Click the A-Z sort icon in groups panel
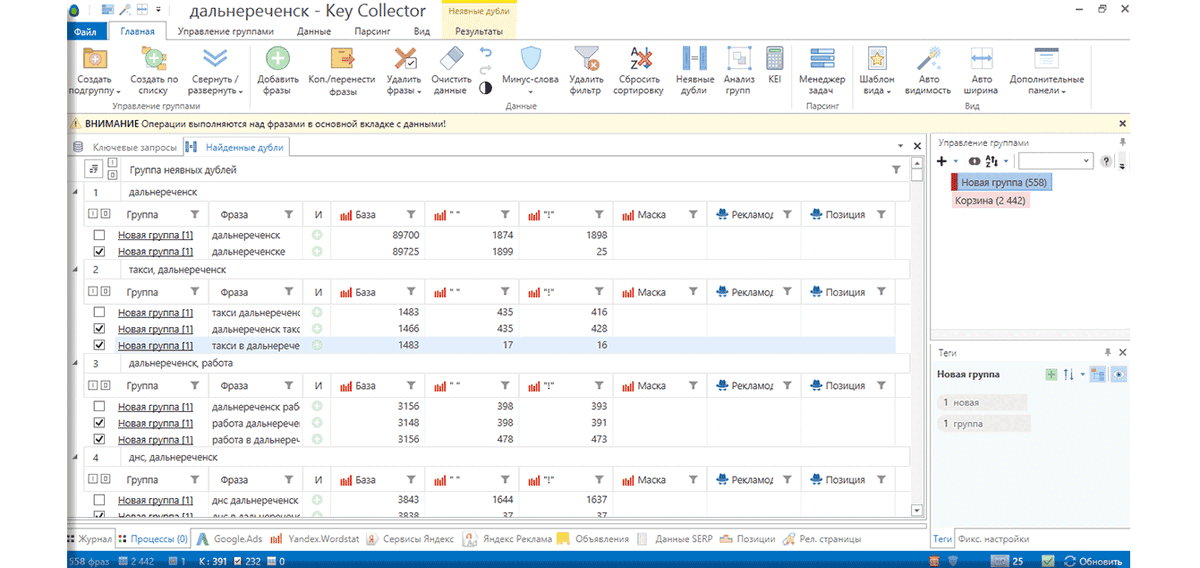 click(991, 161)
